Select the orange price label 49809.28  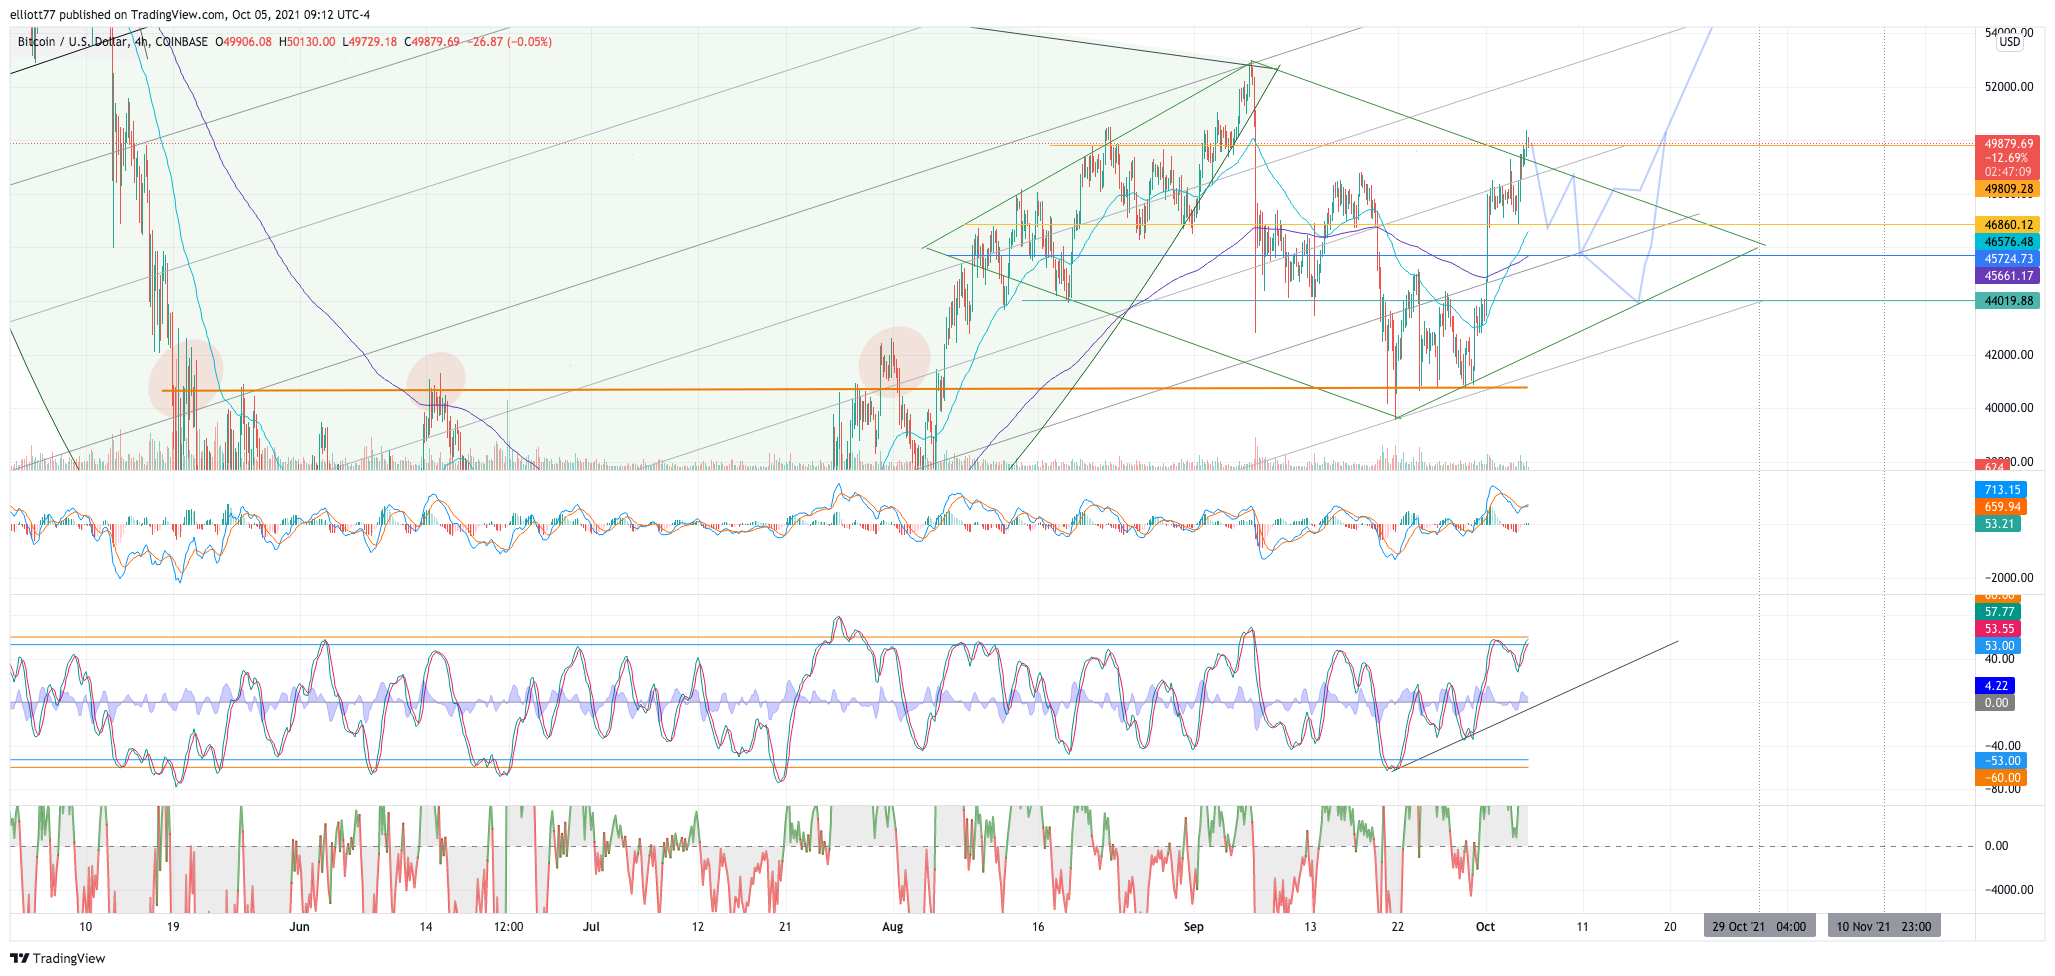point(2008,189)
